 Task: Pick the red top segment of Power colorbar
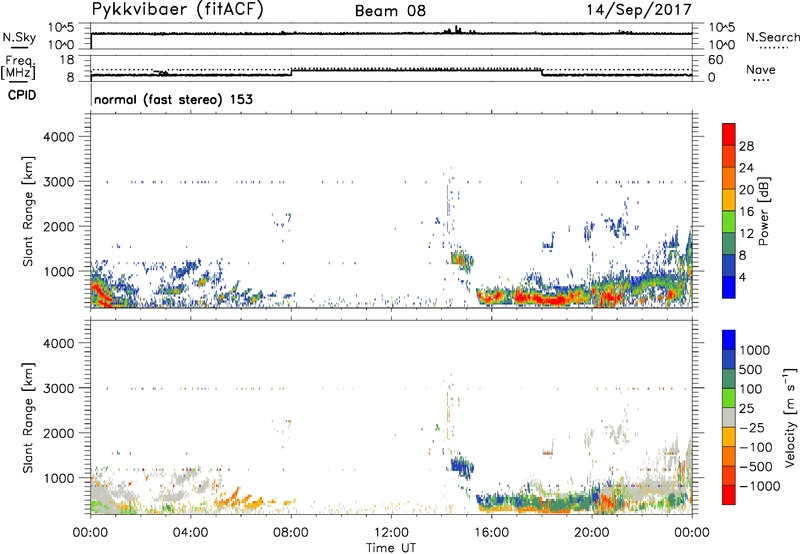[729, 135]
